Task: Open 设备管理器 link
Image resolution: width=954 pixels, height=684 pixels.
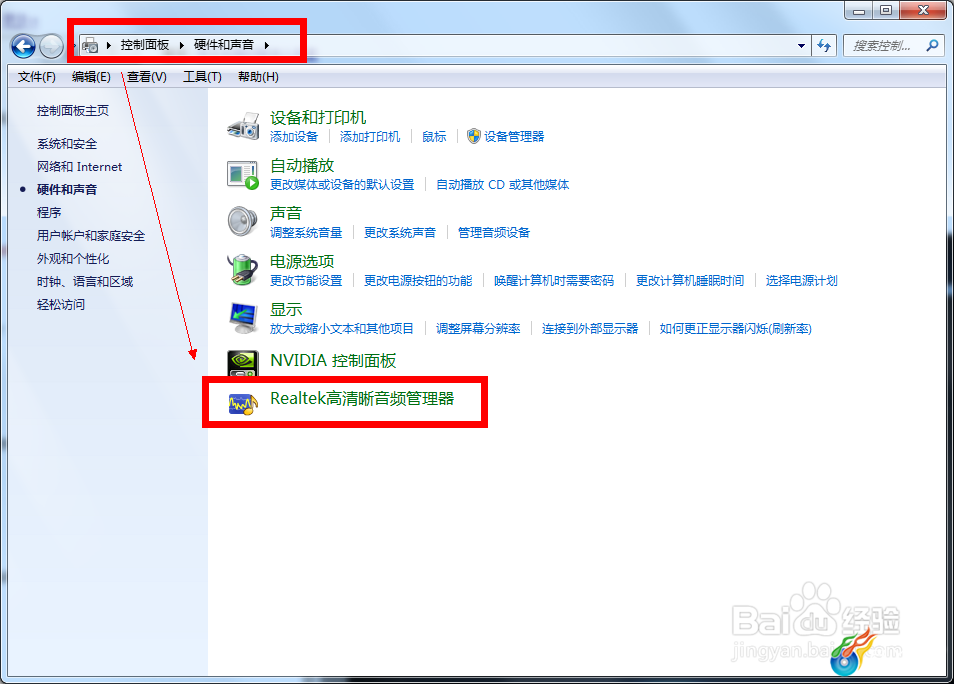Action: pyautogui.click(x=514, y=137)
